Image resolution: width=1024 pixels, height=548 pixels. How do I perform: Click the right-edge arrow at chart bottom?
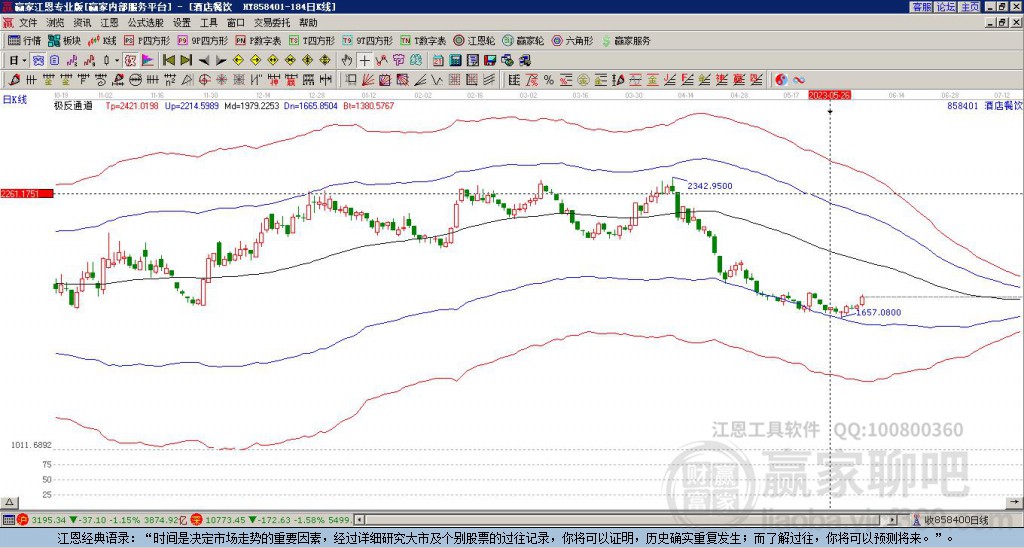(1014, 502)
